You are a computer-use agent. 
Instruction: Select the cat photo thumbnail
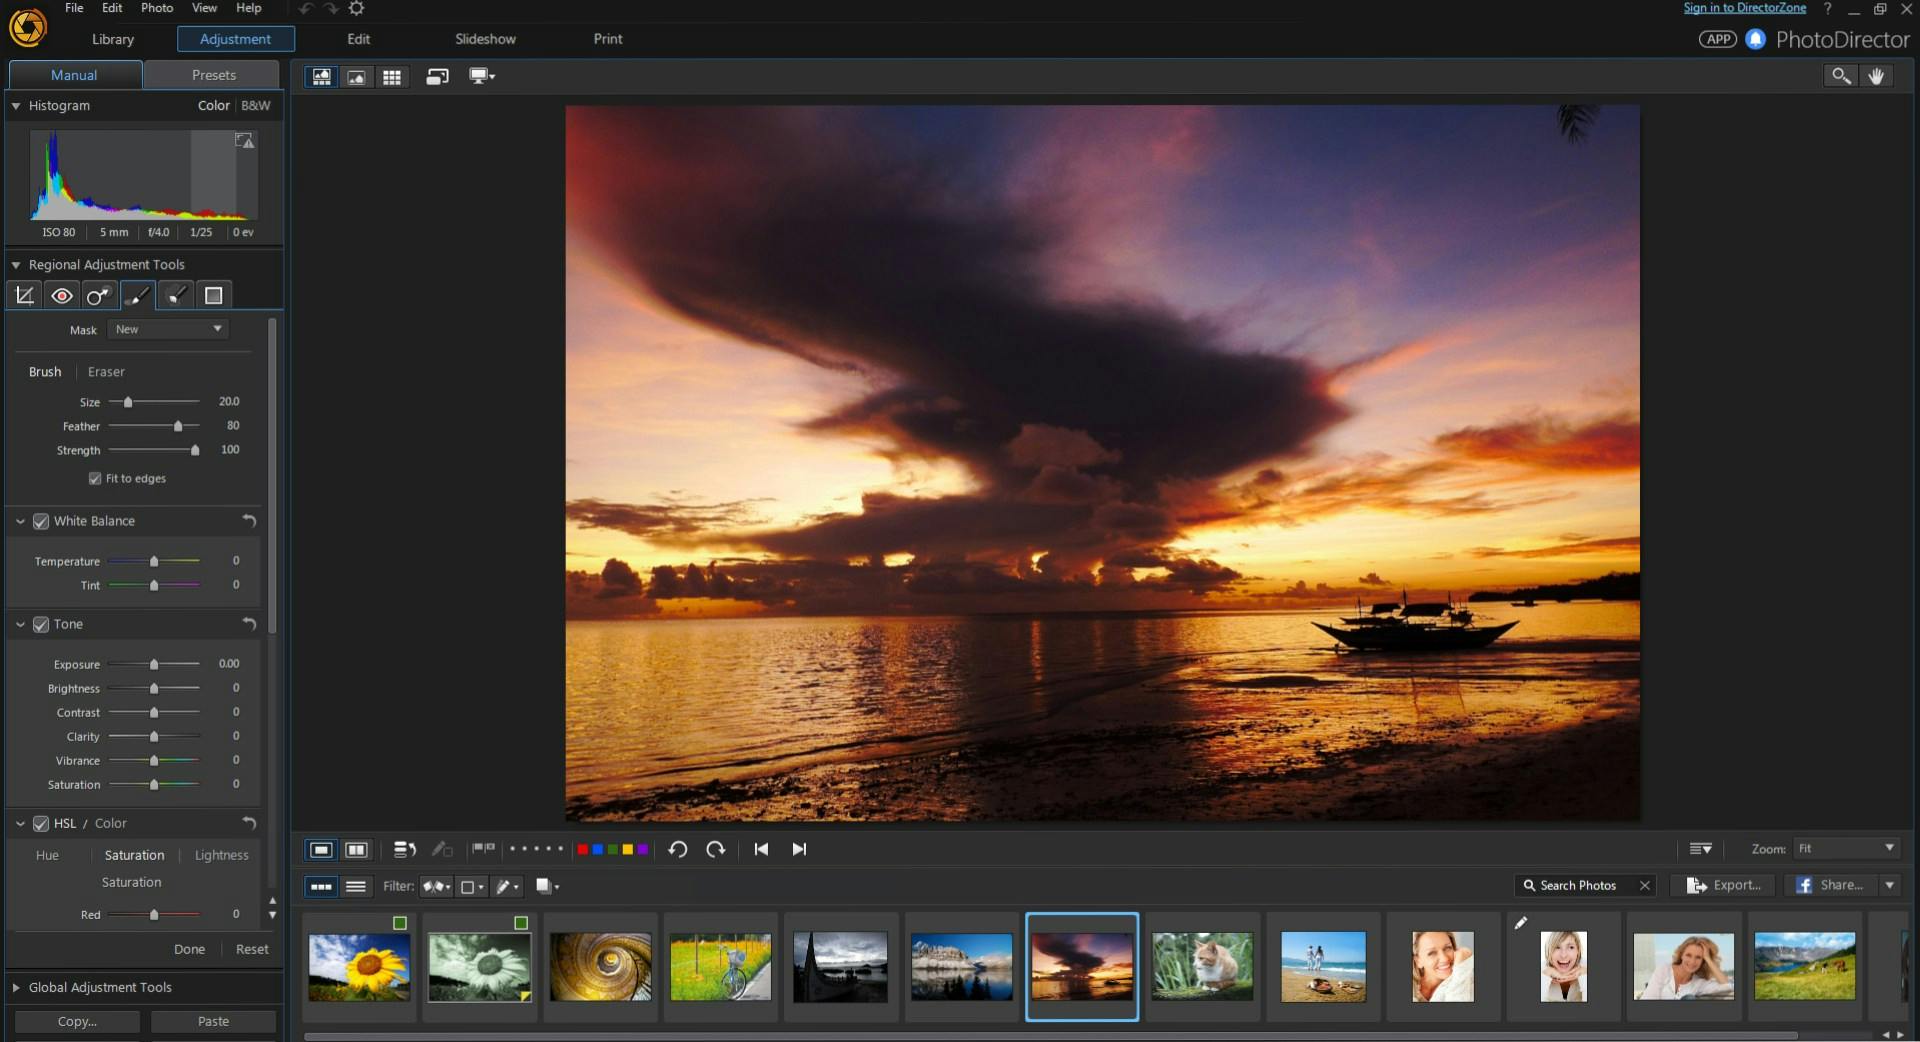point(1202,966)
